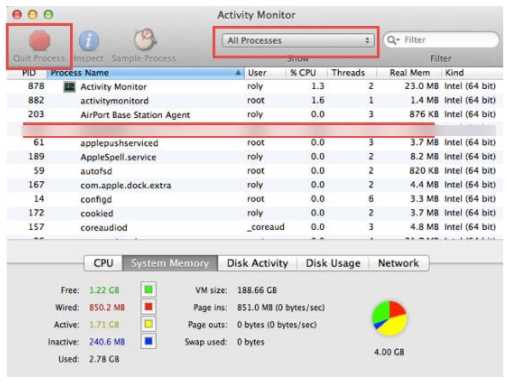Click the green Free memory color swatch
This screenshot has width=509, height=381.
149,290
